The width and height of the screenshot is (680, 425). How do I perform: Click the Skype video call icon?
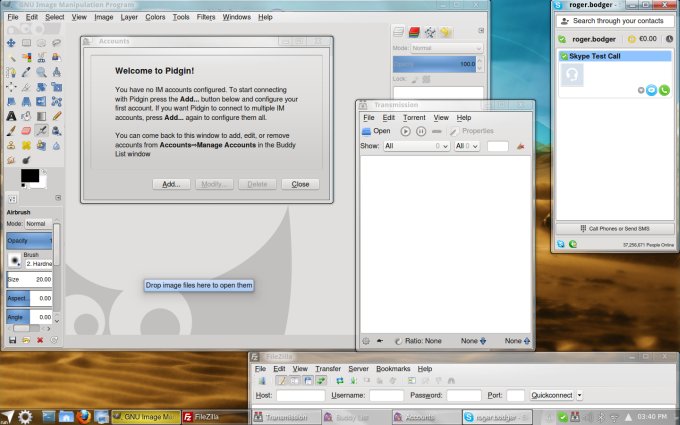tap(652, 91)
